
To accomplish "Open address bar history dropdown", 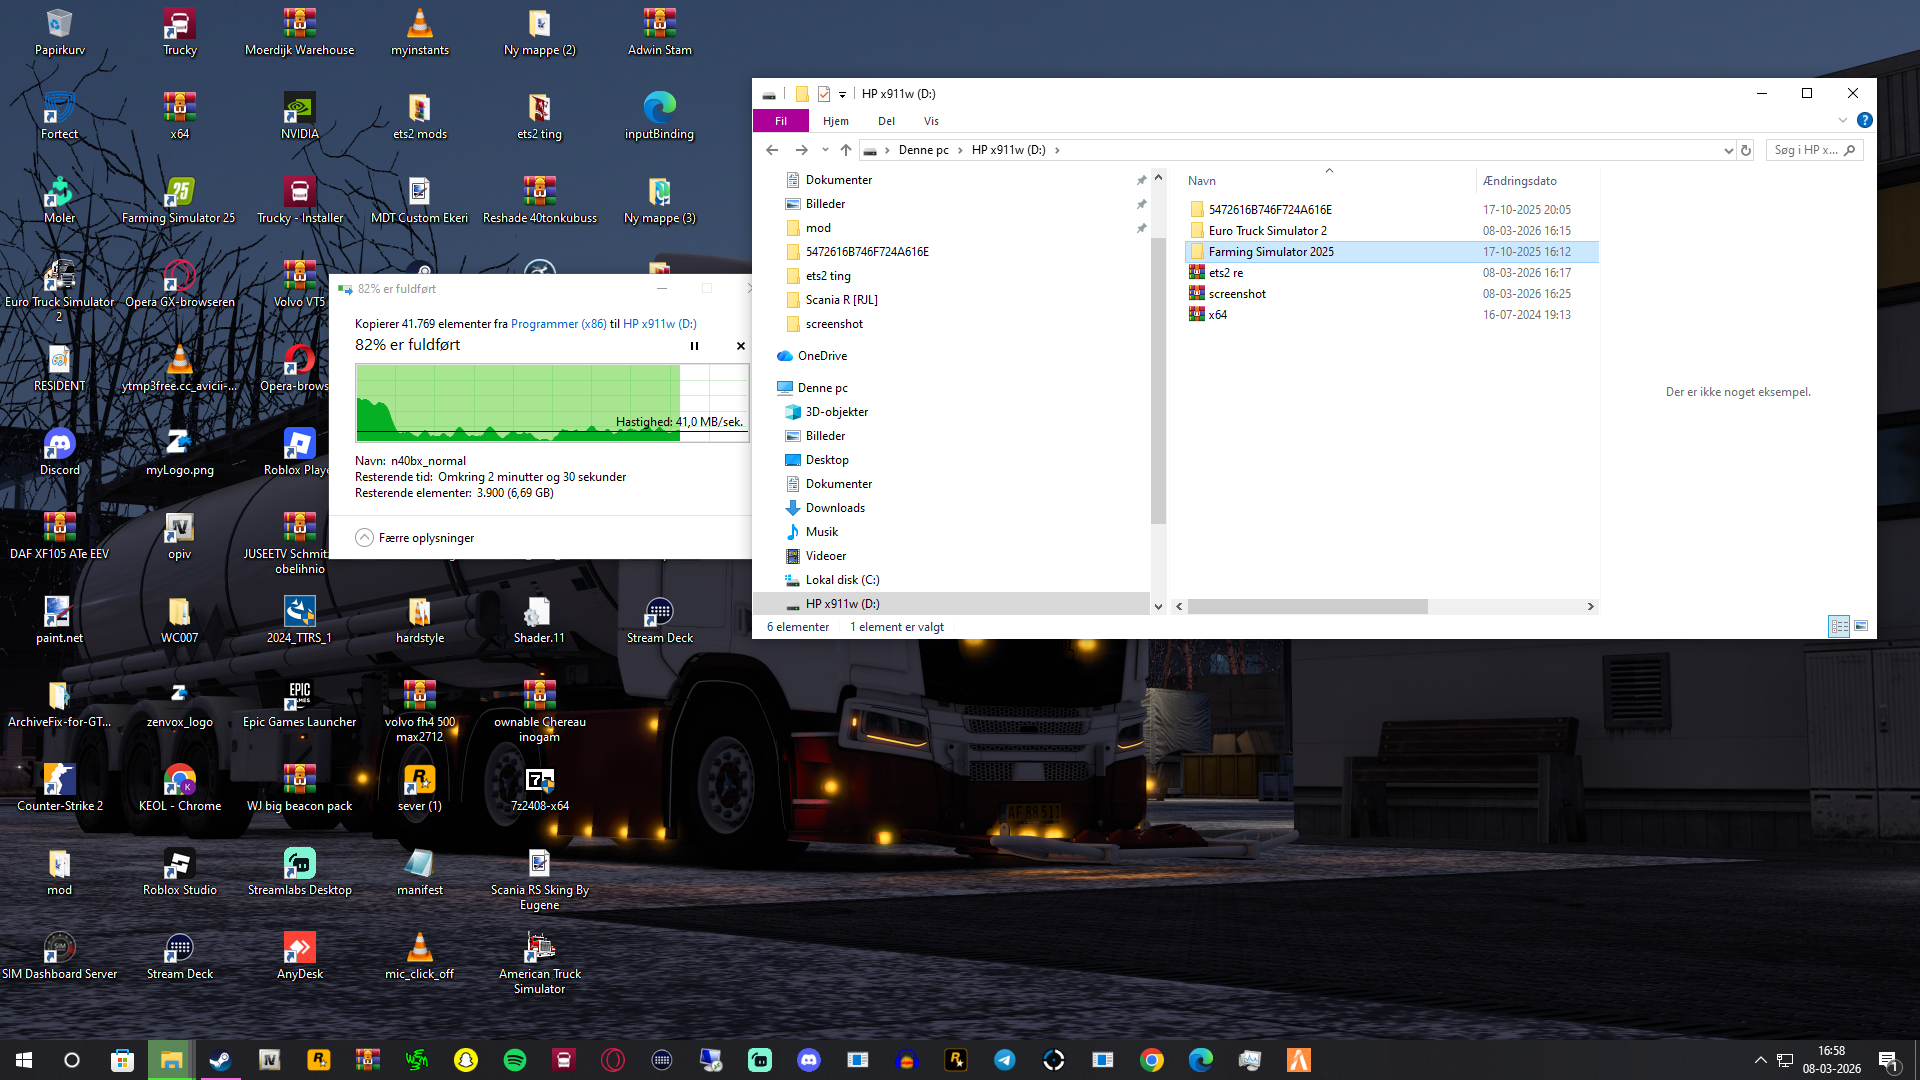I will click(x=1728, y=150).
